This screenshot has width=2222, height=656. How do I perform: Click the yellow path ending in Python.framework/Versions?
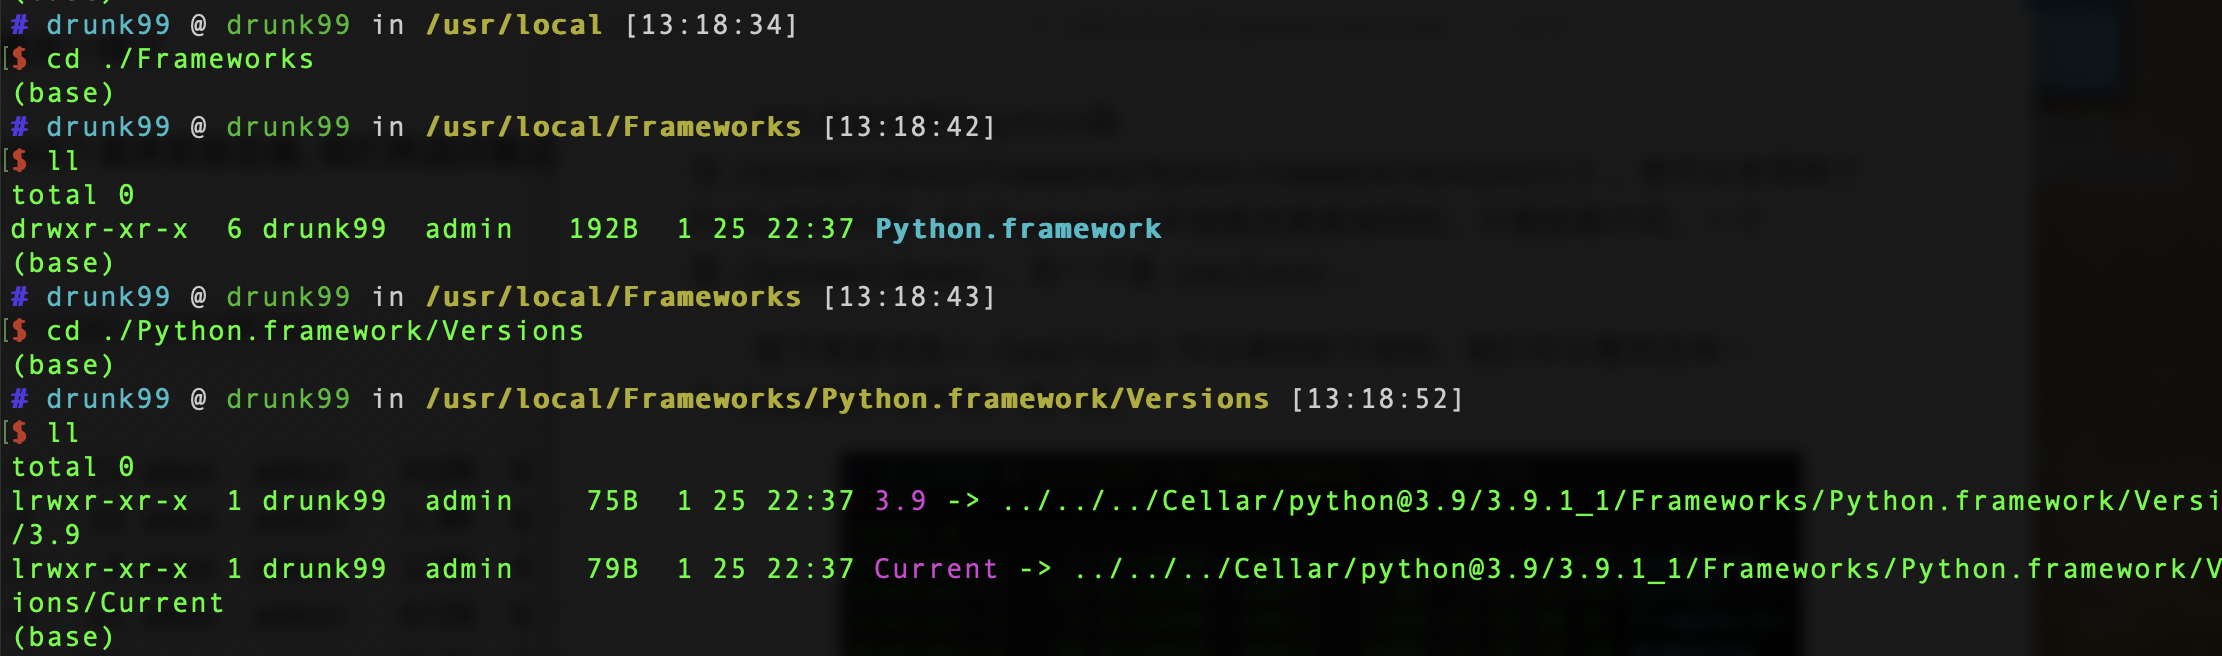847,399
